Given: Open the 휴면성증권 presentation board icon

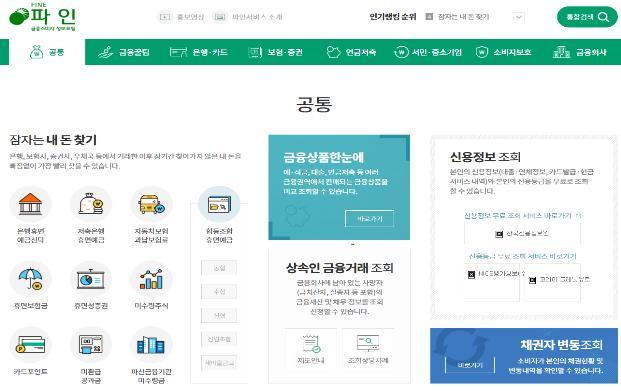Looking at the screenshot, I should (x=91, y=279).
